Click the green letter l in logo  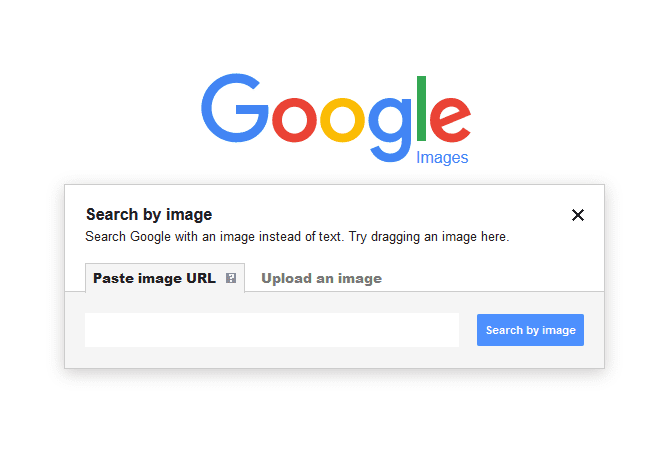[x=421, y=108]
